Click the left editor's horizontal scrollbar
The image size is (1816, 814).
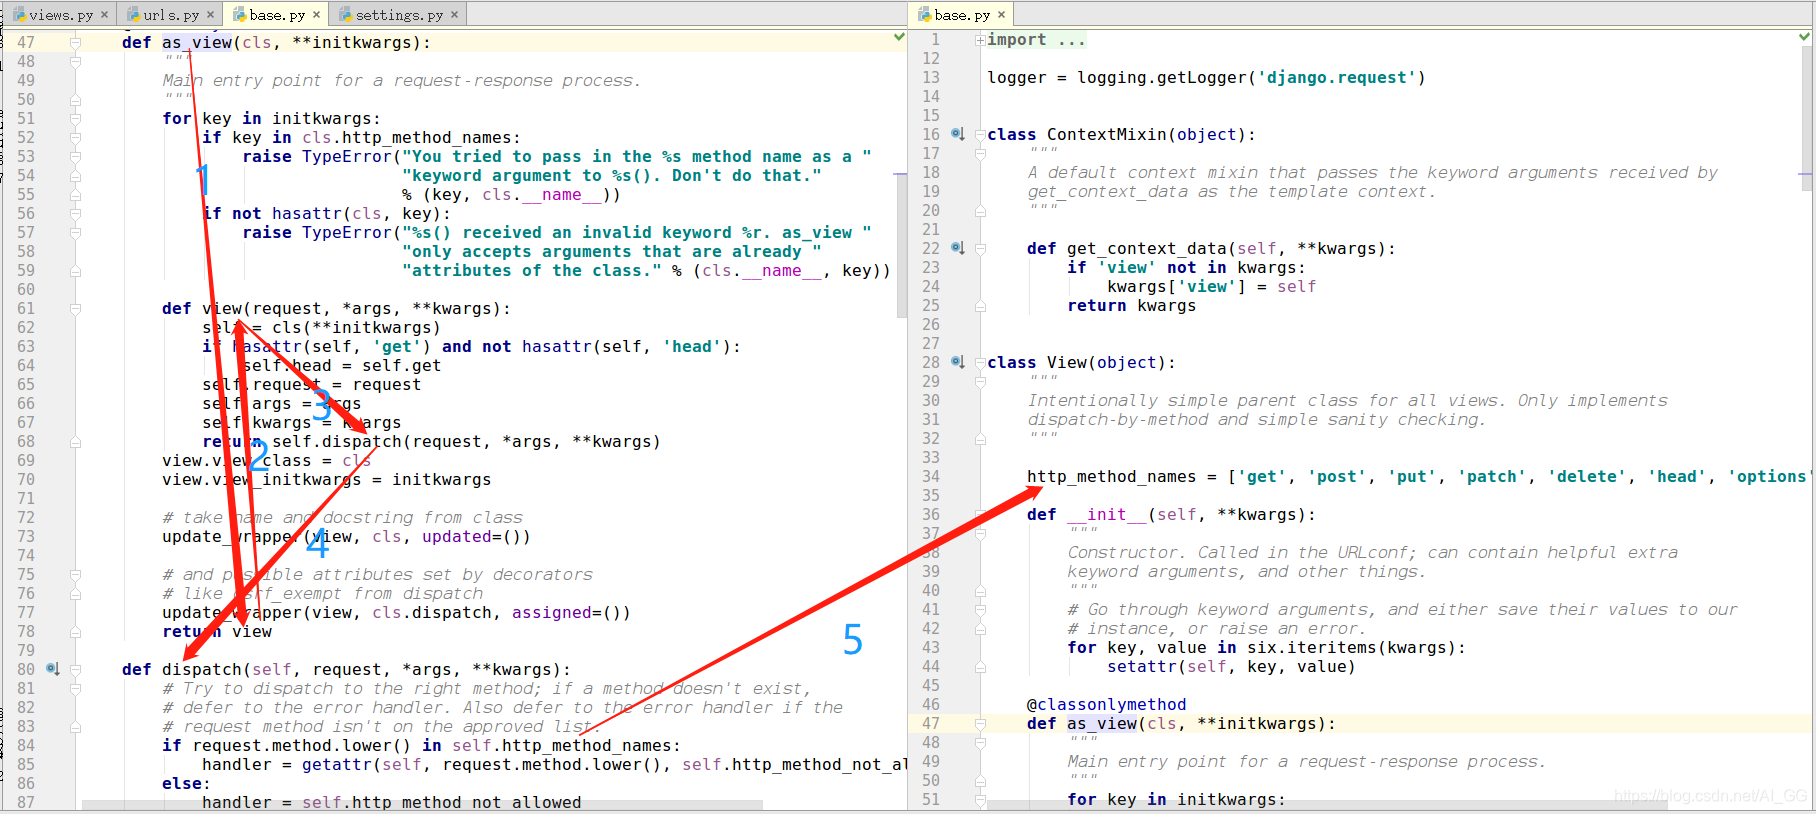(422, 804)
